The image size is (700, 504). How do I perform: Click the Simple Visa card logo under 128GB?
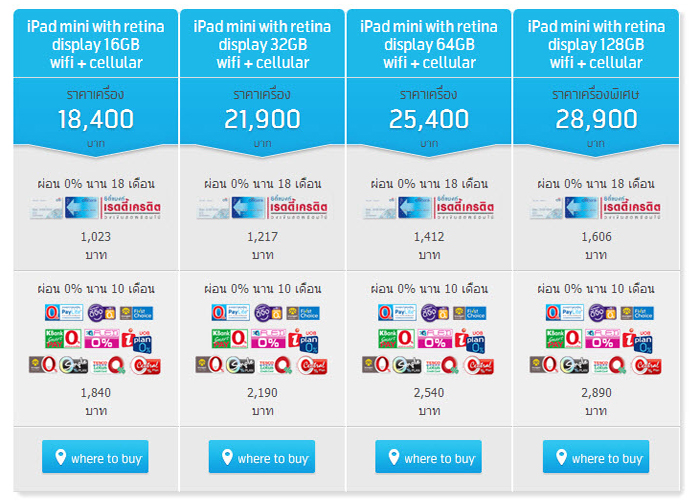tap(574, 366)
